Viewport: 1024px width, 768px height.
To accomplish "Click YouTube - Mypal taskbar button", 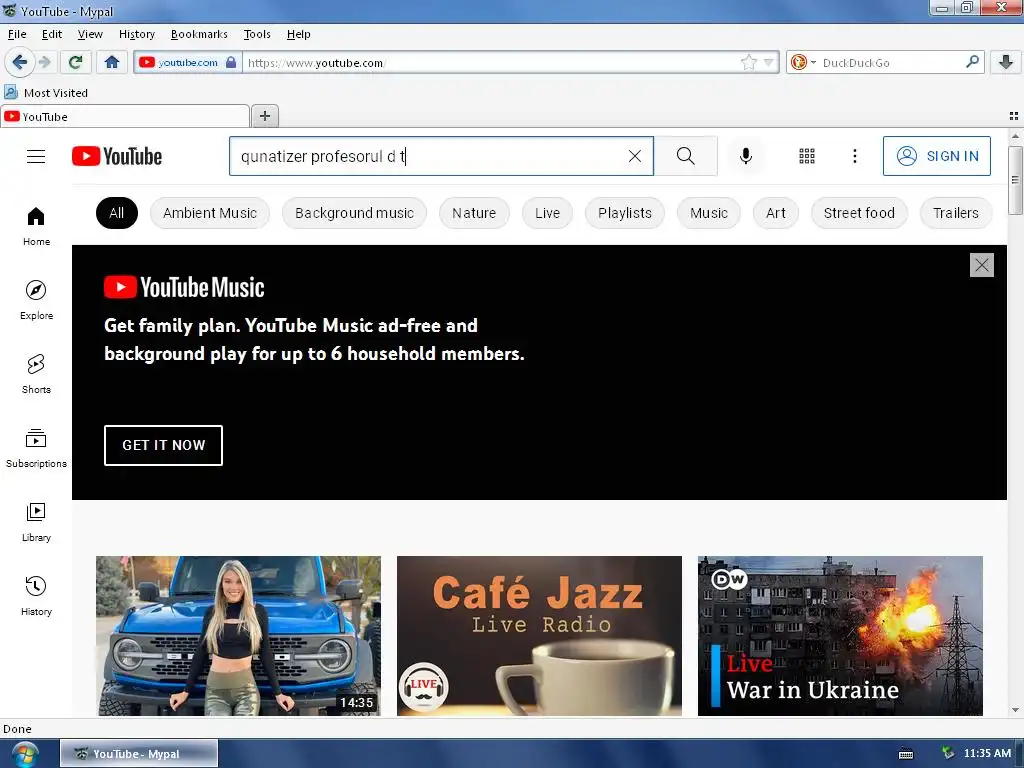I will (x=139, y=754).
